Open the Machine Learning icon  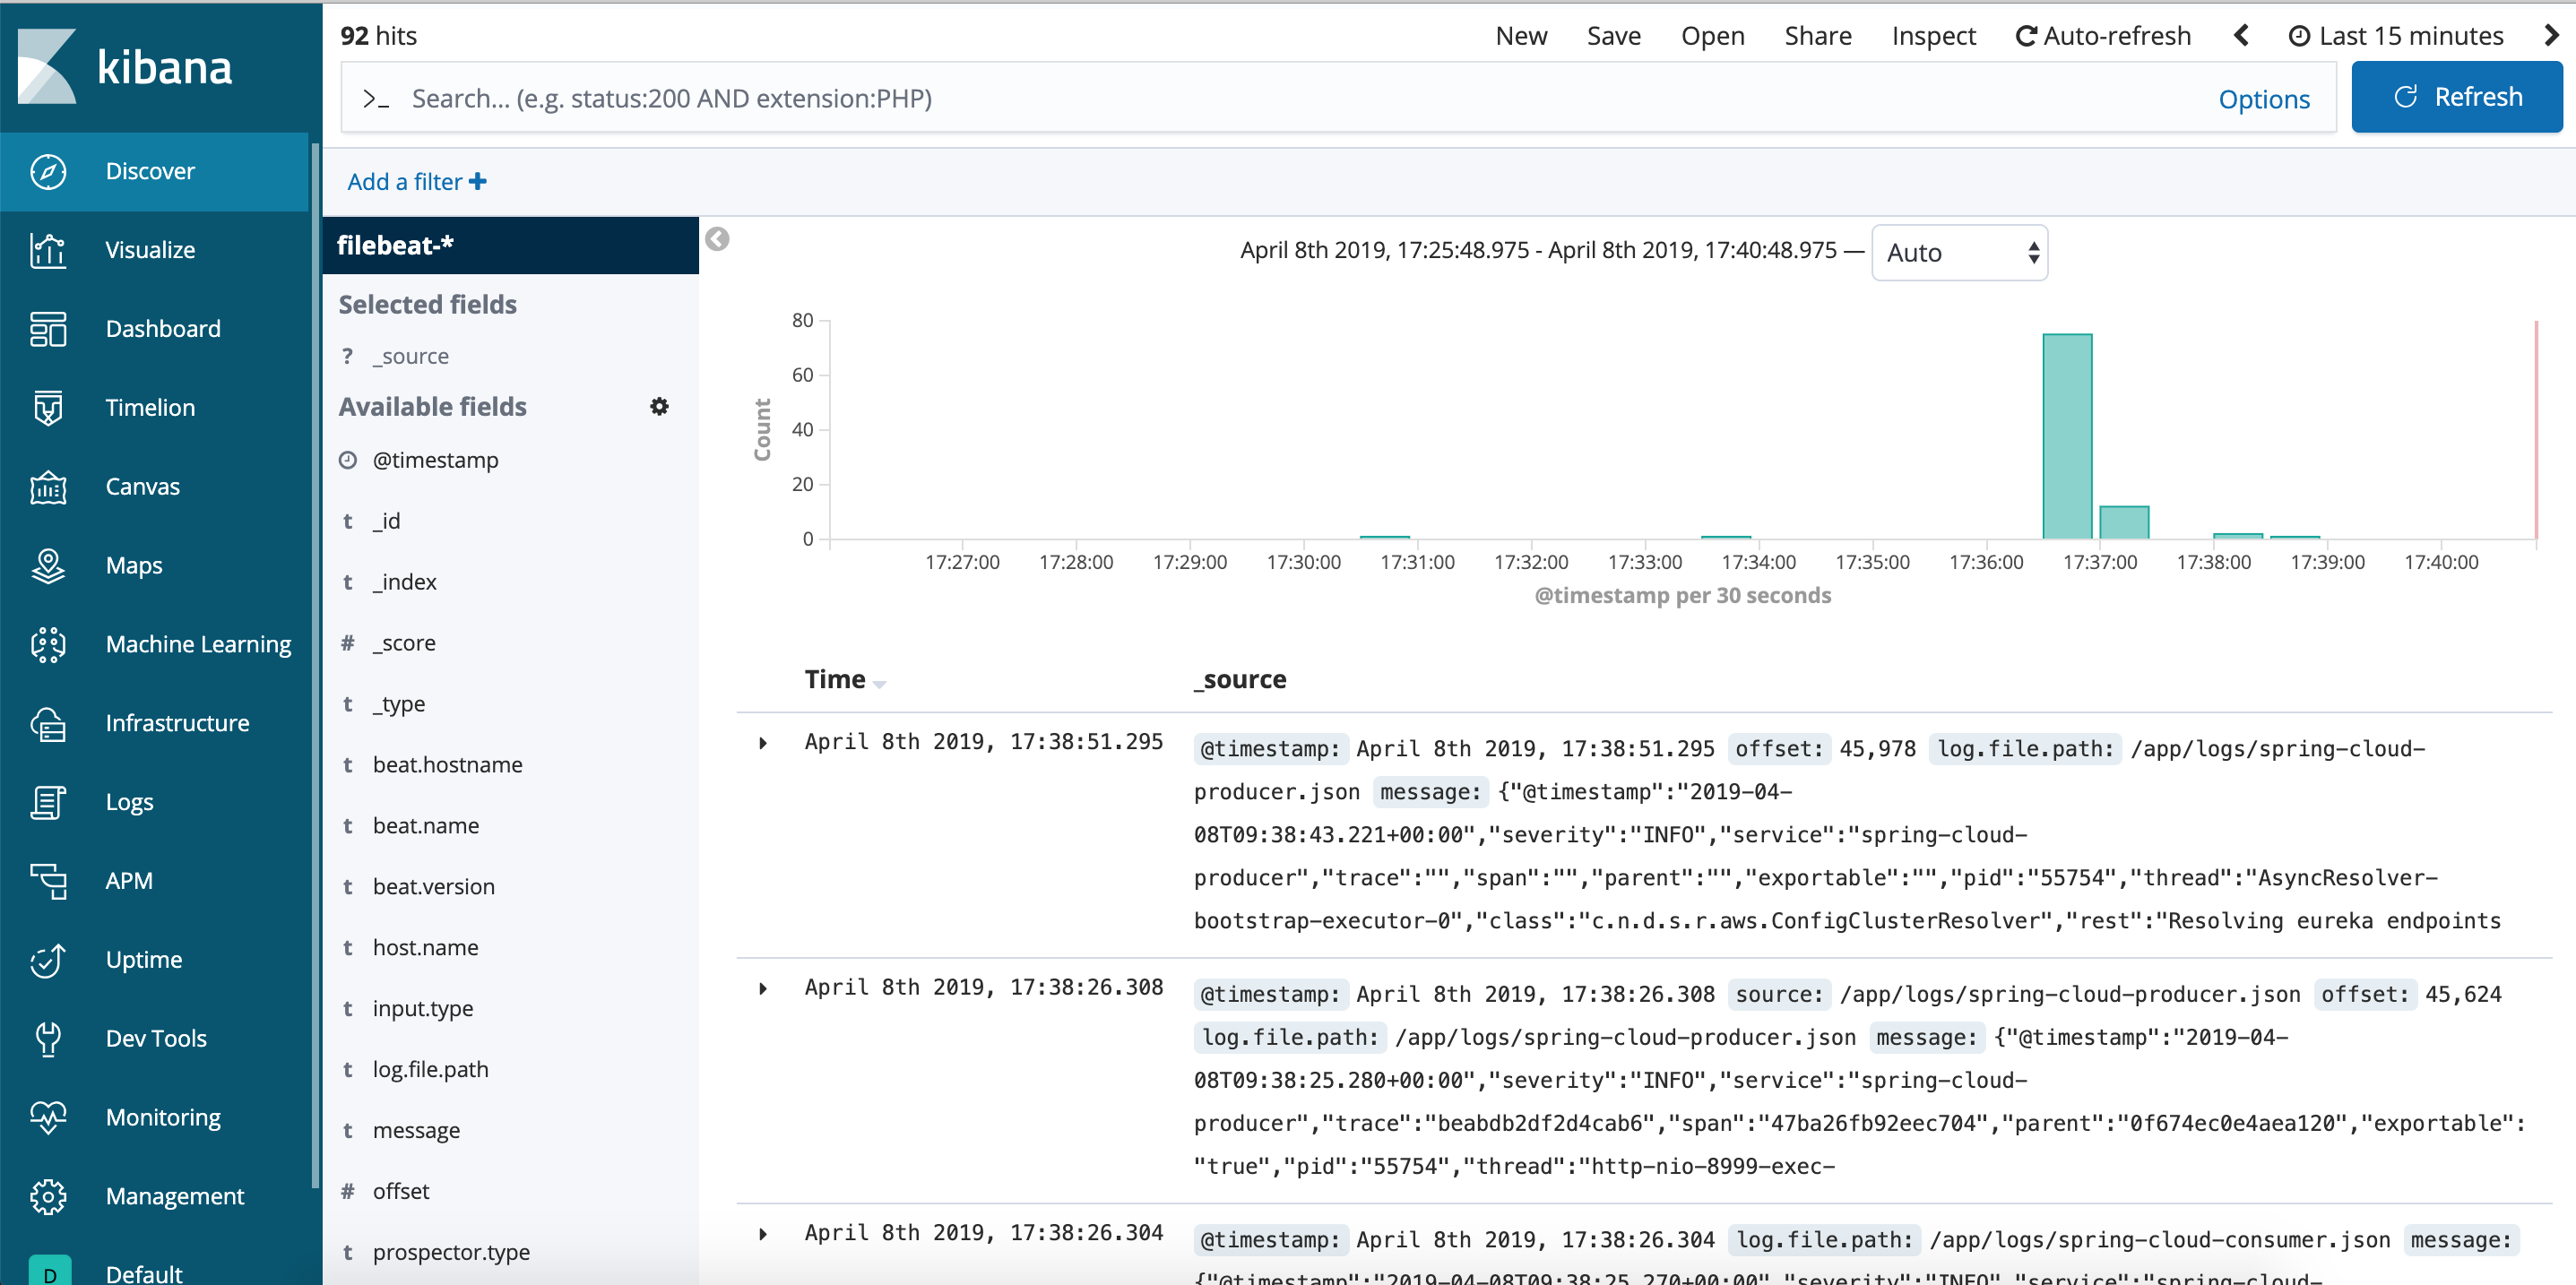(x=48, y=645)
